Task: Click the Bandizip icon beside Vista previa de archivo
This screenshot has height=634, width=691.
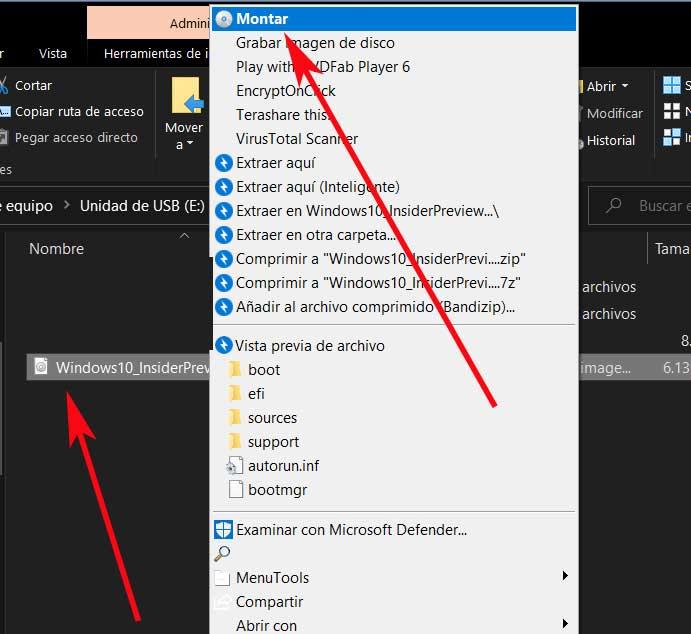Action: [224, 345]
